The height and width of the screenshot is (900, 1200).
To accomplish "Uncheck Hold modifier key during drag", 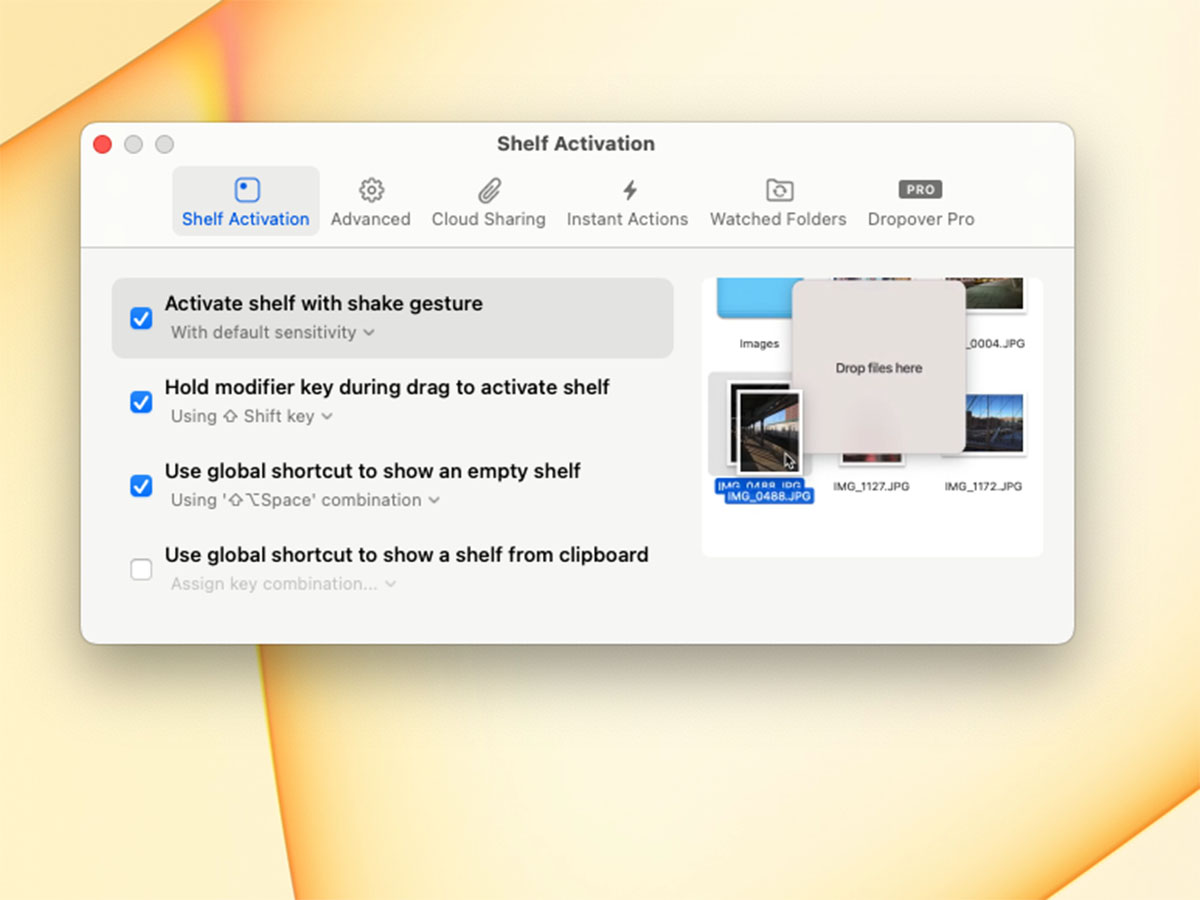I will pos(142,402).
